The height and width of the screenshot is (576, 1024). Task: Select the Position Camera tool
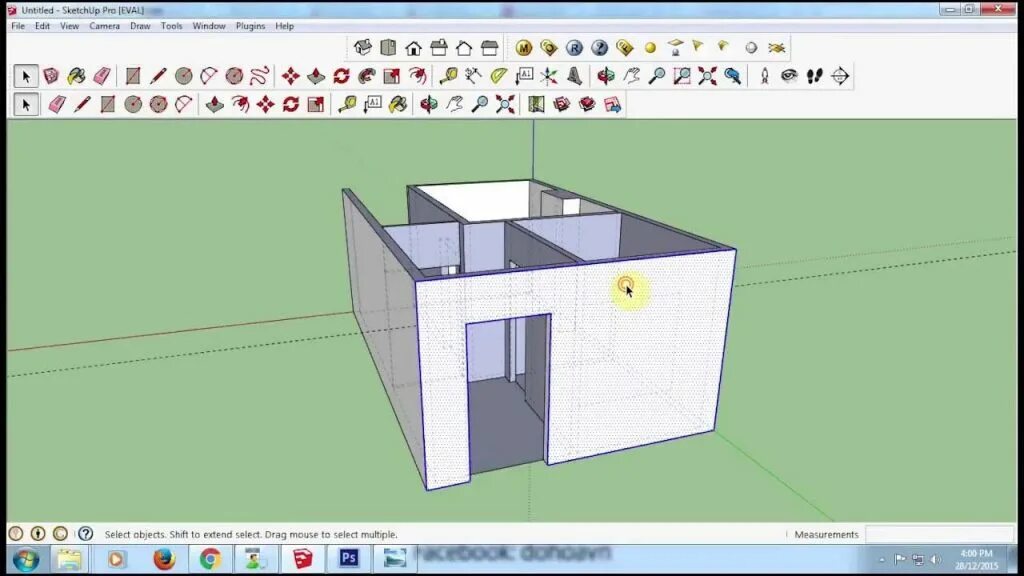point(764,76)
